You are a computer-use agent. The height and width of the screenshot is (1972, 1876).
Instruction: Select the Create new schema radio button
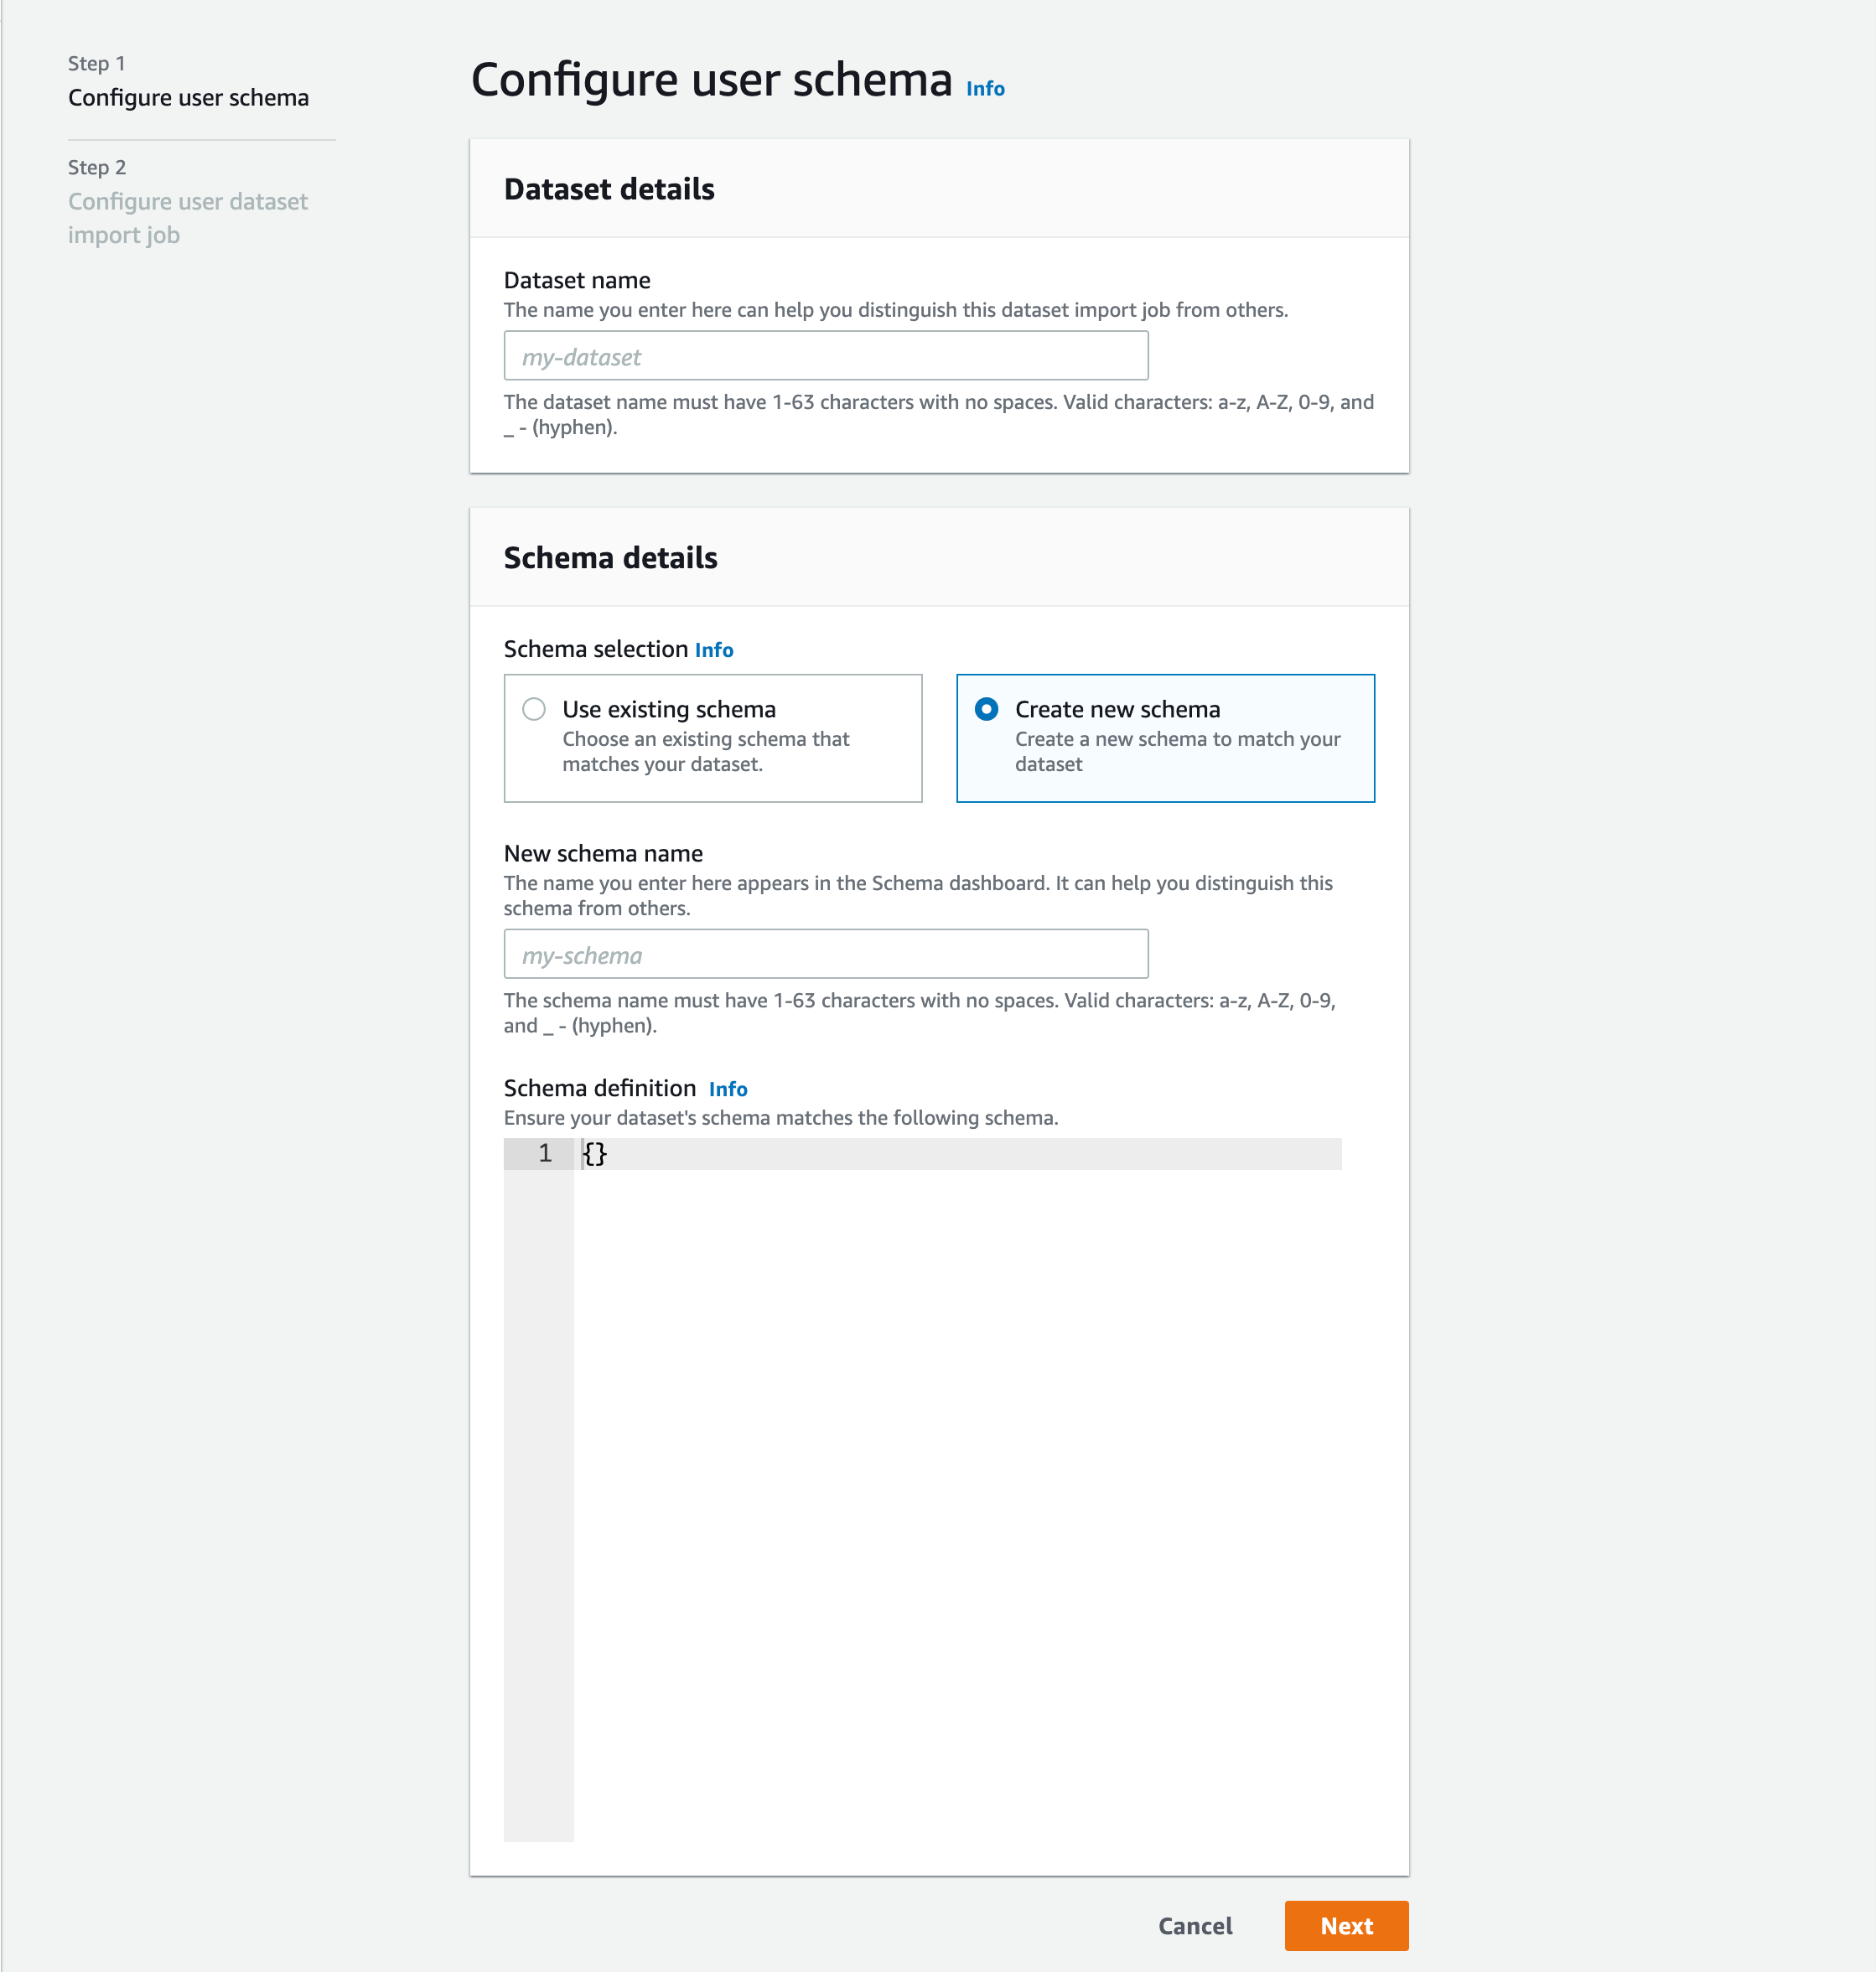coord(986,709)
